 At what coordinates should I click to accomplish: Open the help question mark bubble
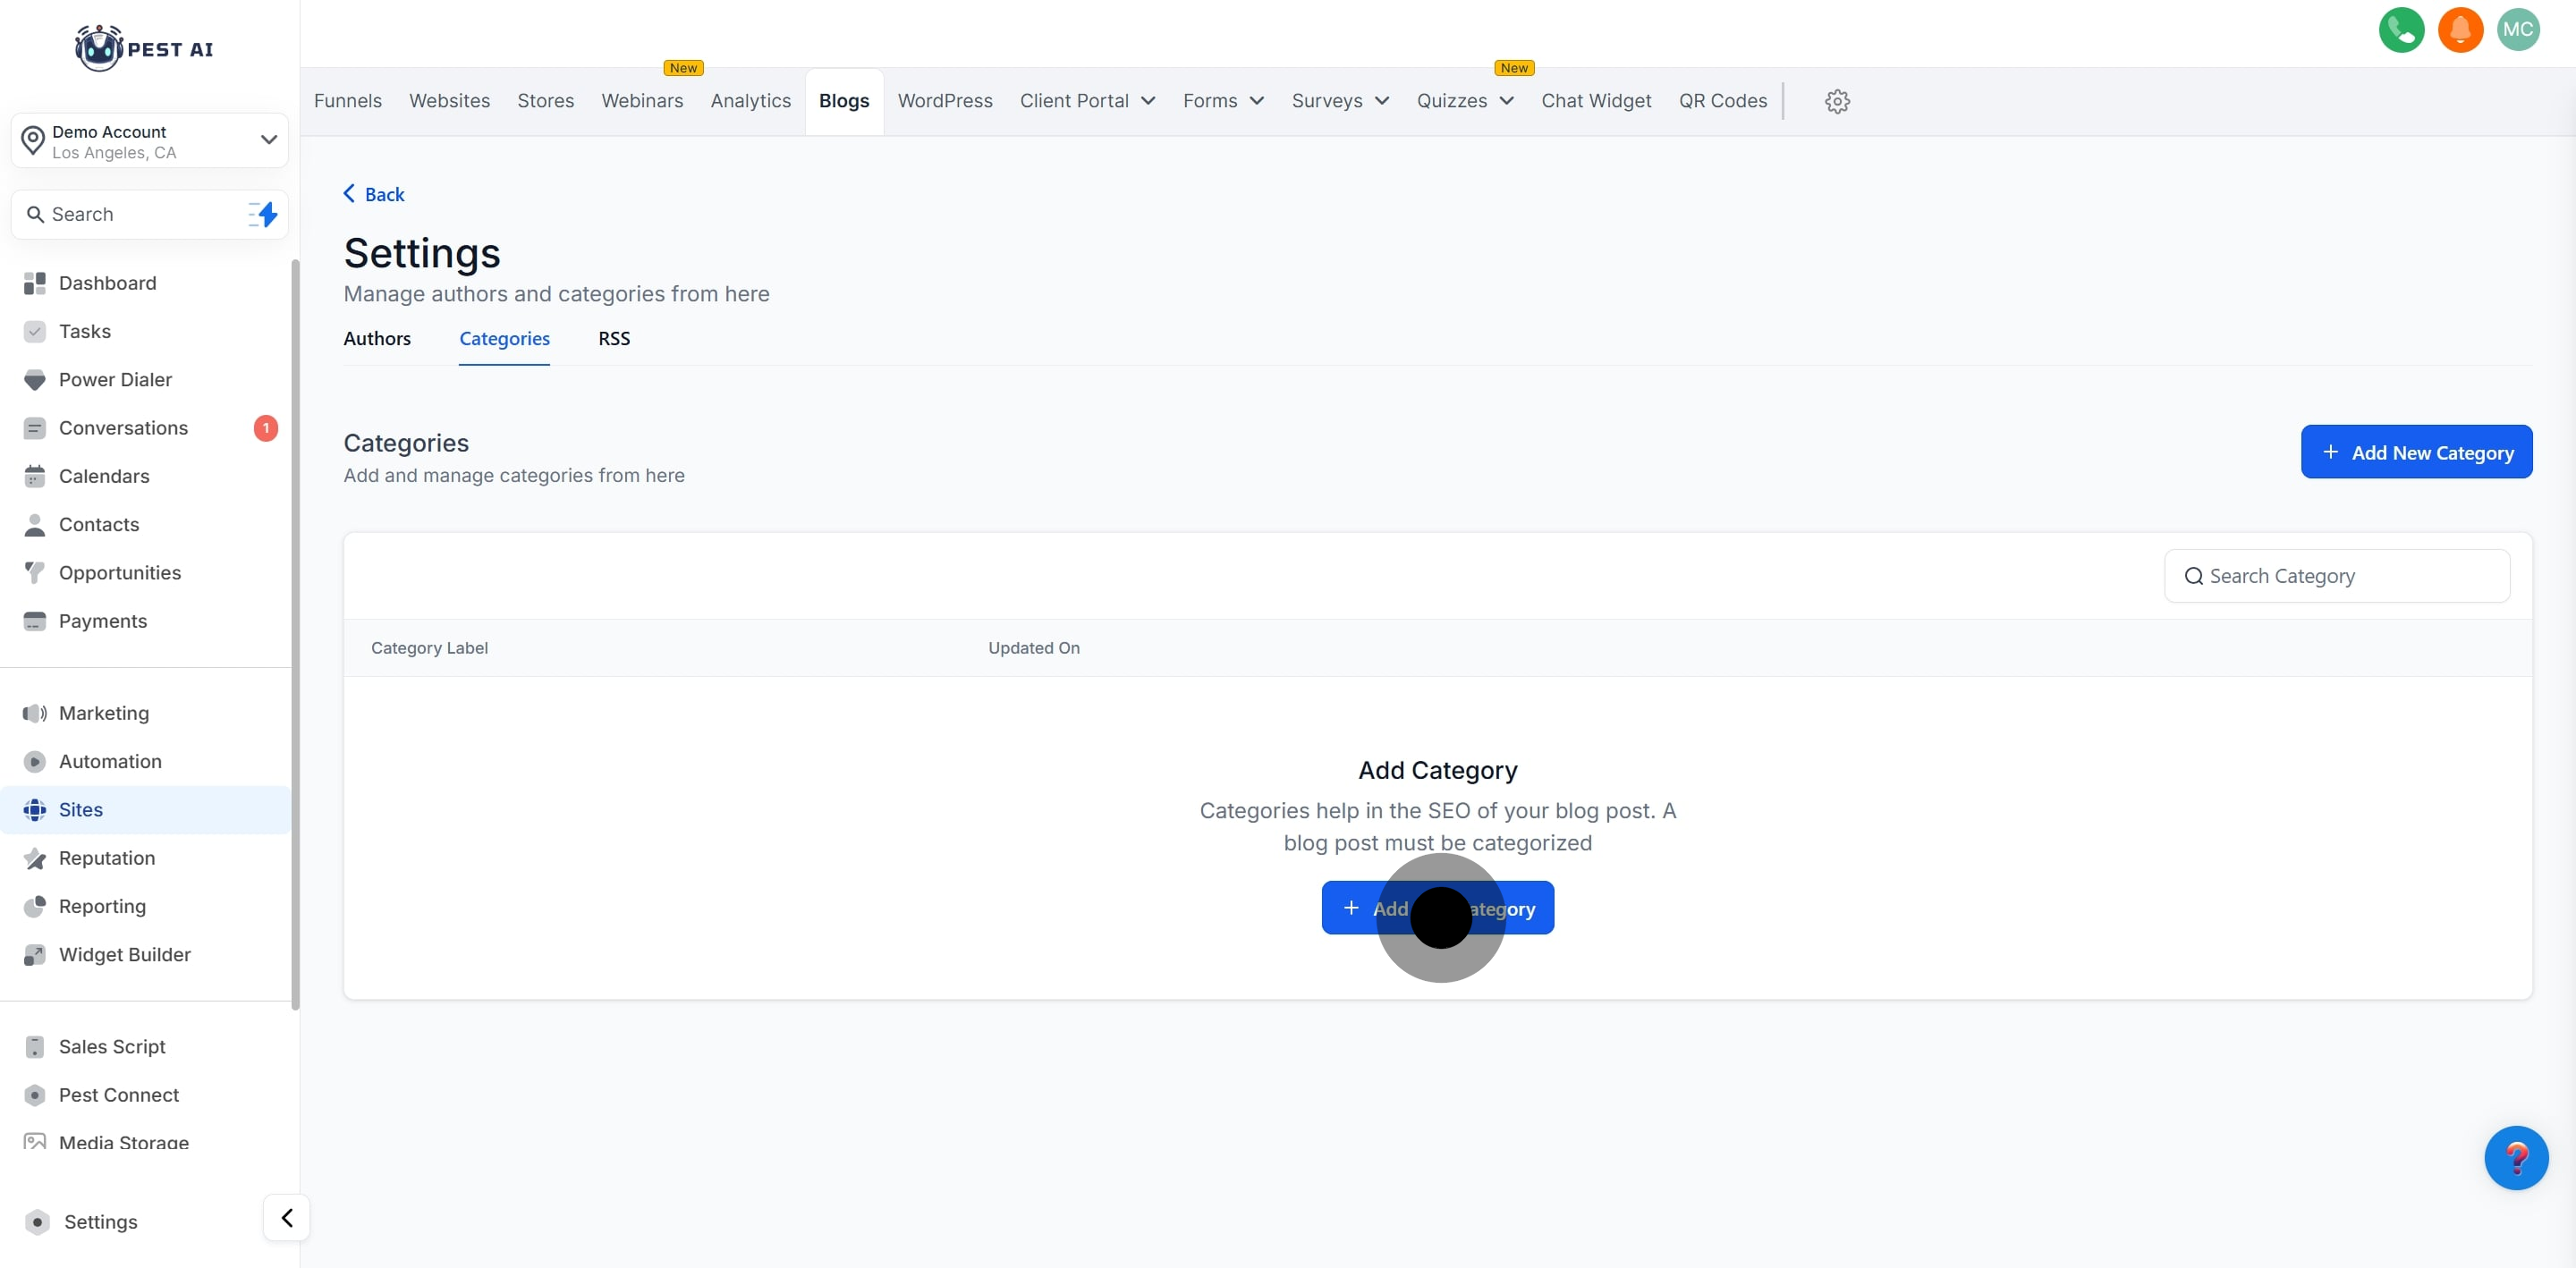pos(2515,1157)
